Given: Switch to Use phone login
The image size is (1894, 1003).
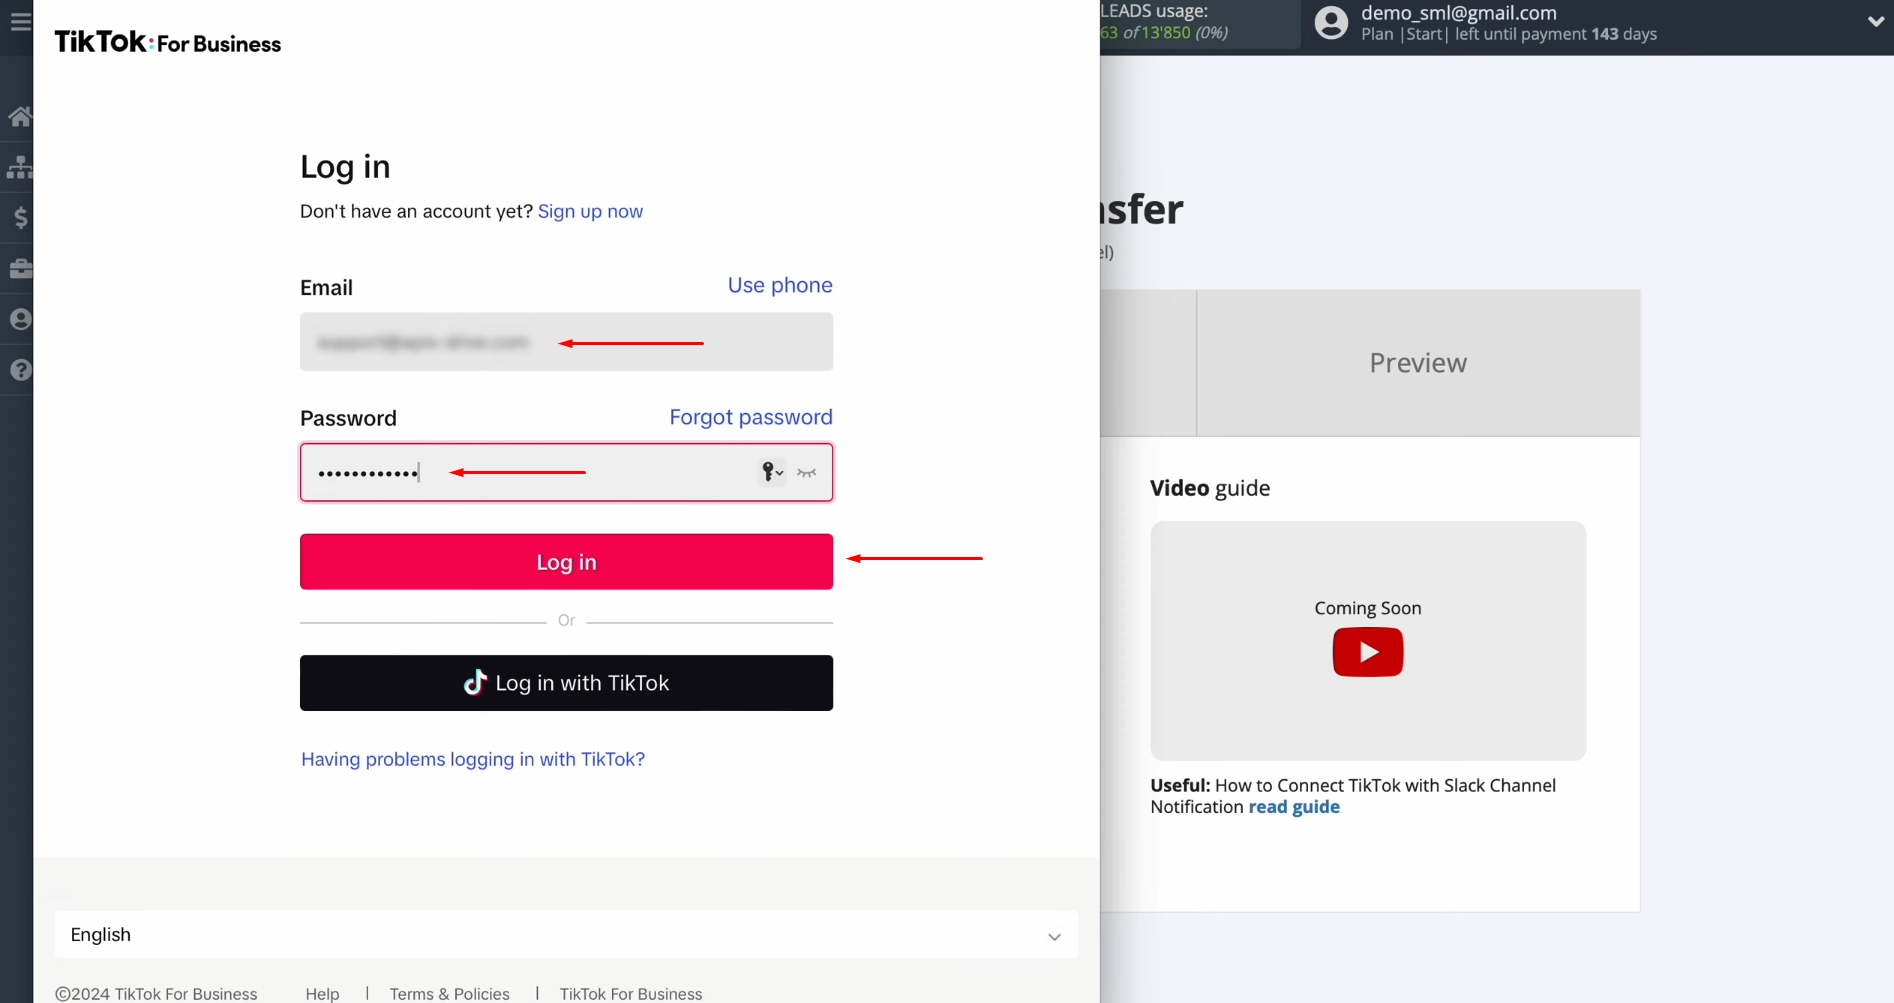Looking at the screenshot, I should [780, 285].
